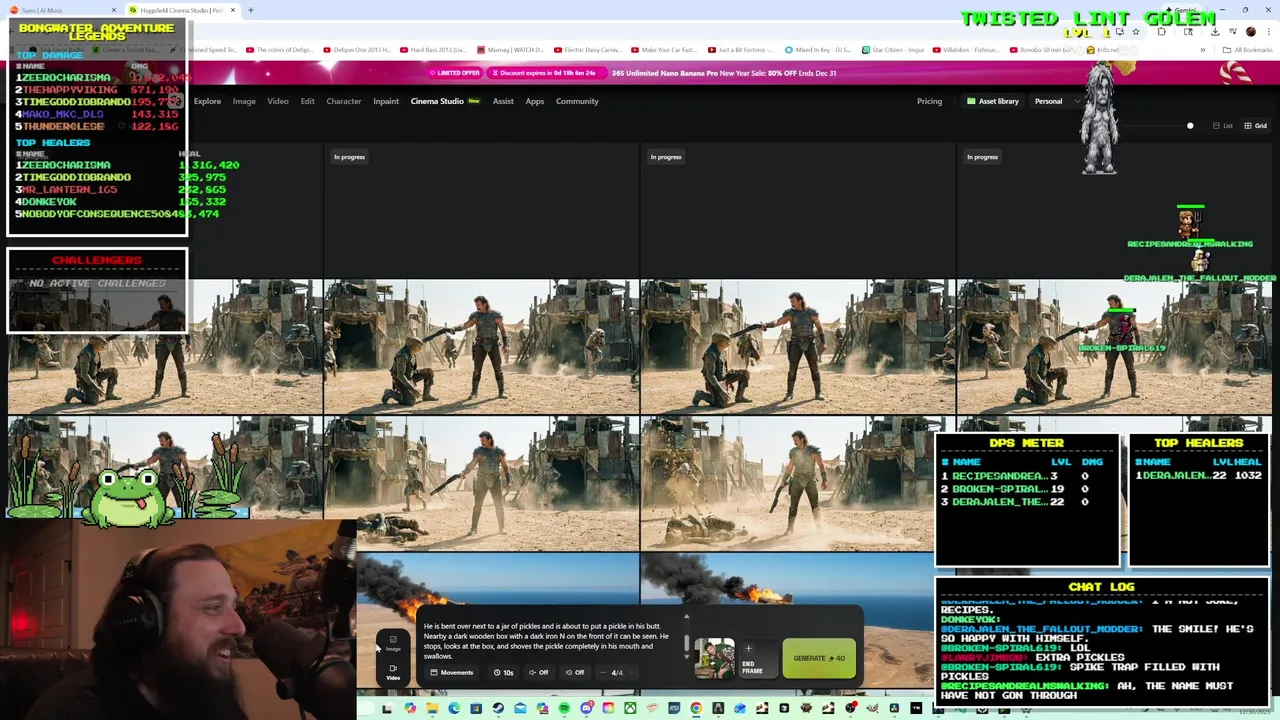1280x720 pixels.
Task: Open Copilot from the taskbar
Action: 410,709
